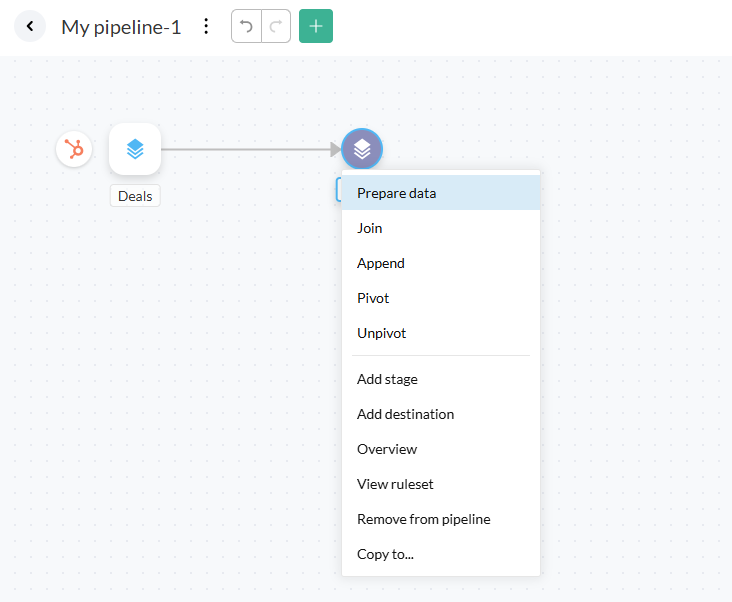Image resolution: width=732 pixels, height=602 pixels.
Task: Click the Deals node label
Action: [x=135, y=196]
